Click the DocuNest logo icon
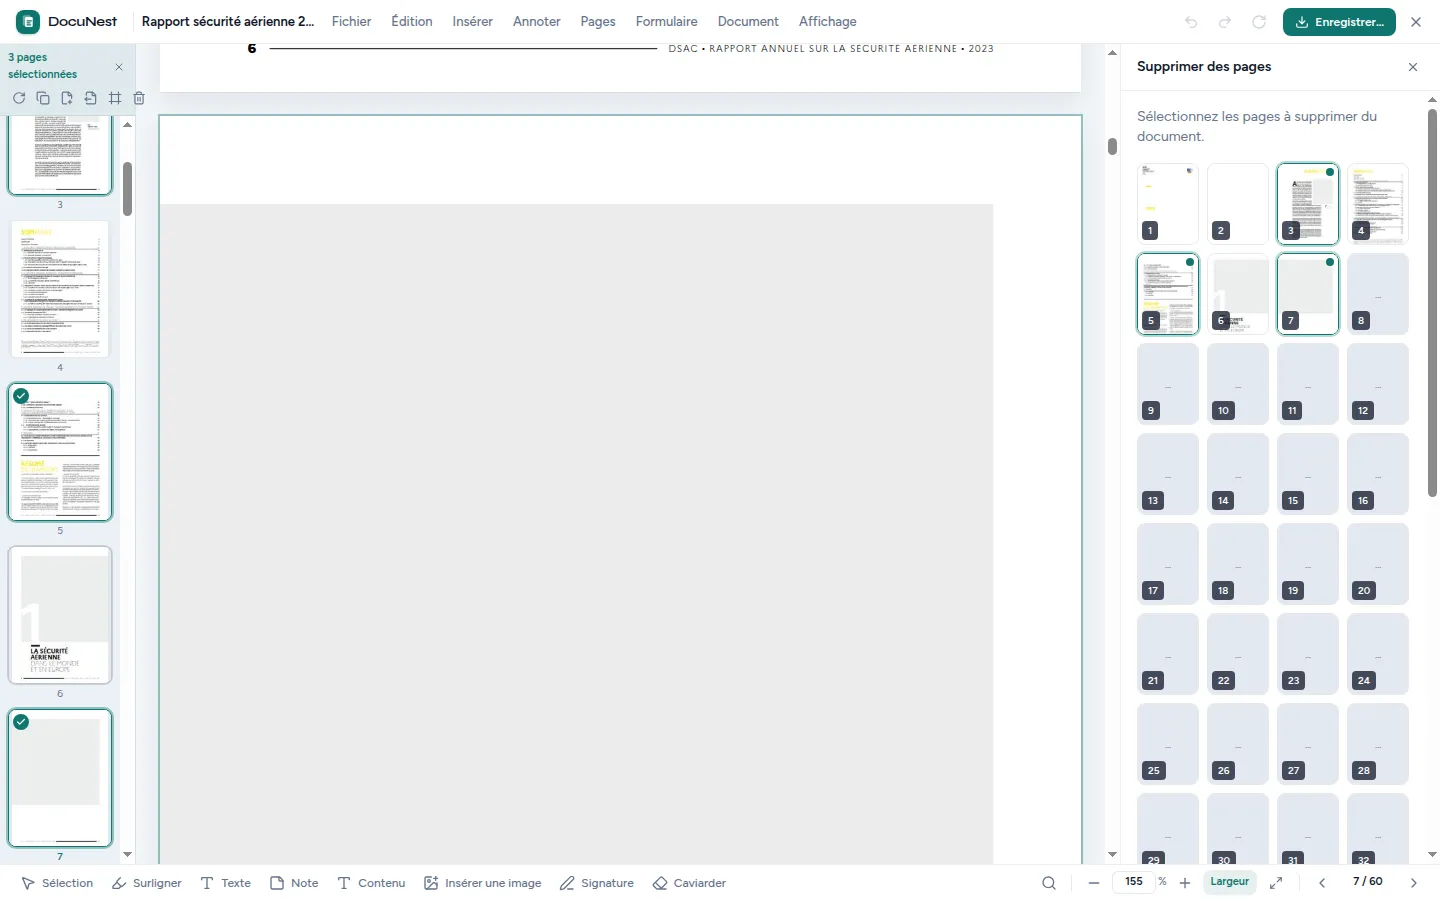The image size is (1440, 900). tap(28, 21)
